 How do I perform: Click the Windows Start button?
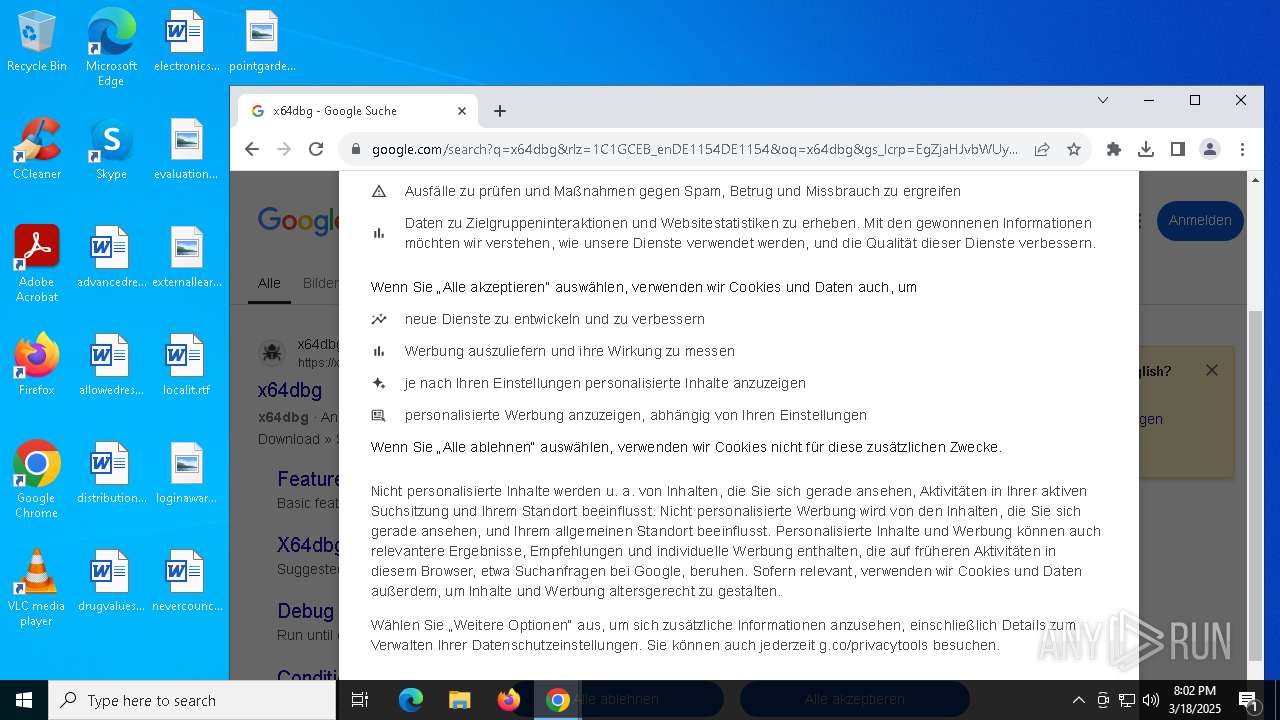point(24,700)
